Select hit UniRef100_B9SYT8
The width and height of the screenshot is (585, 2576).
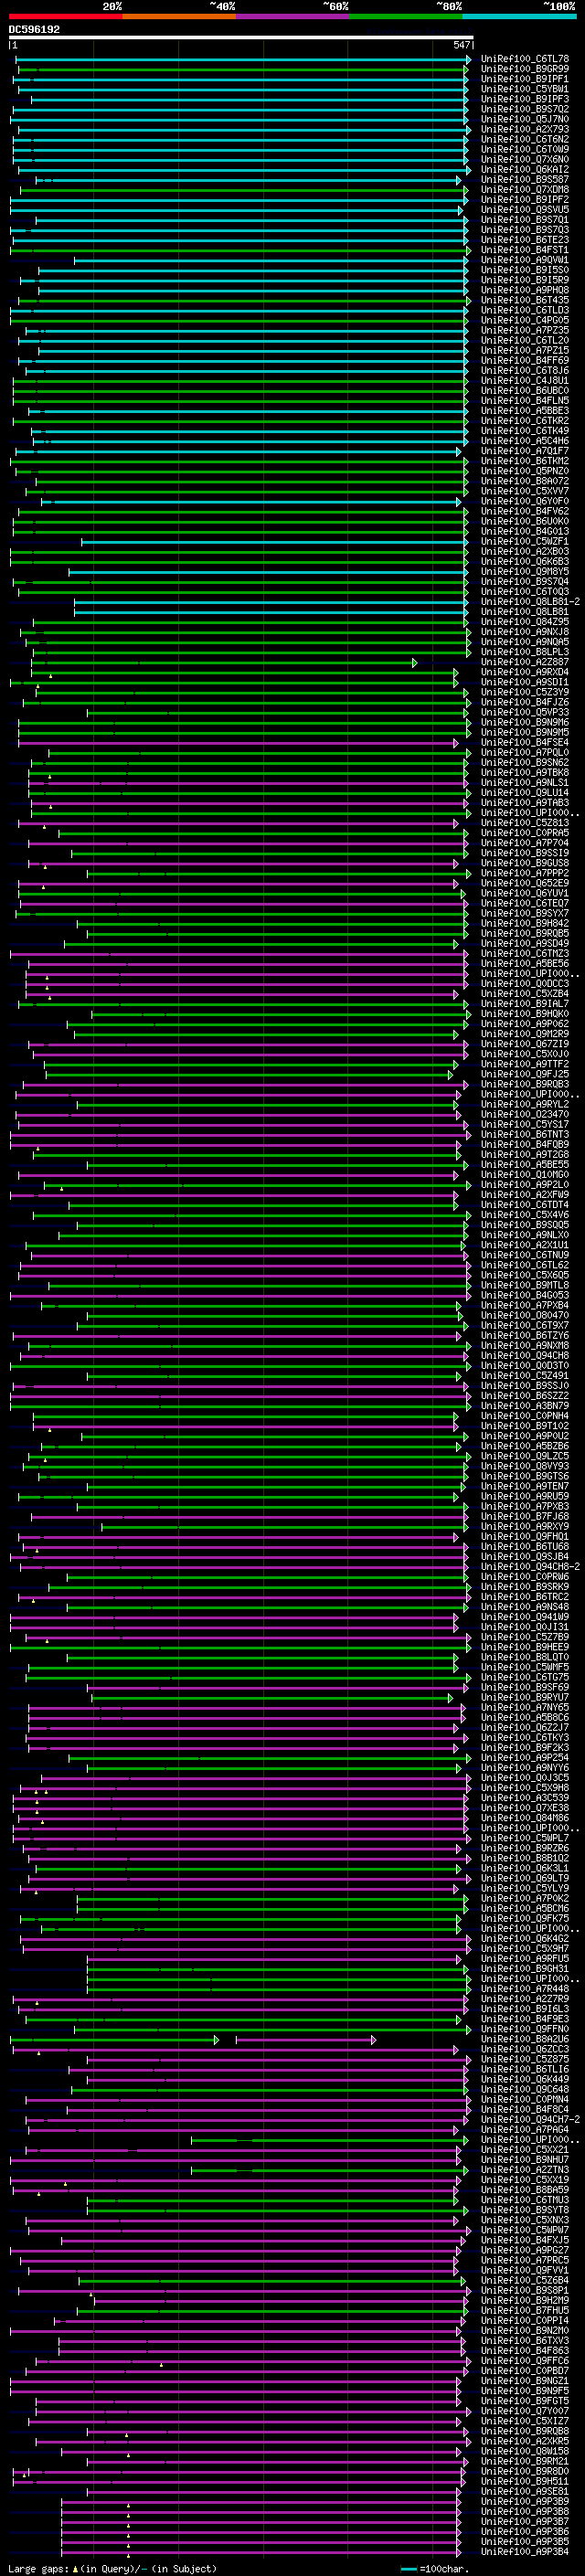pos(525,2210)
